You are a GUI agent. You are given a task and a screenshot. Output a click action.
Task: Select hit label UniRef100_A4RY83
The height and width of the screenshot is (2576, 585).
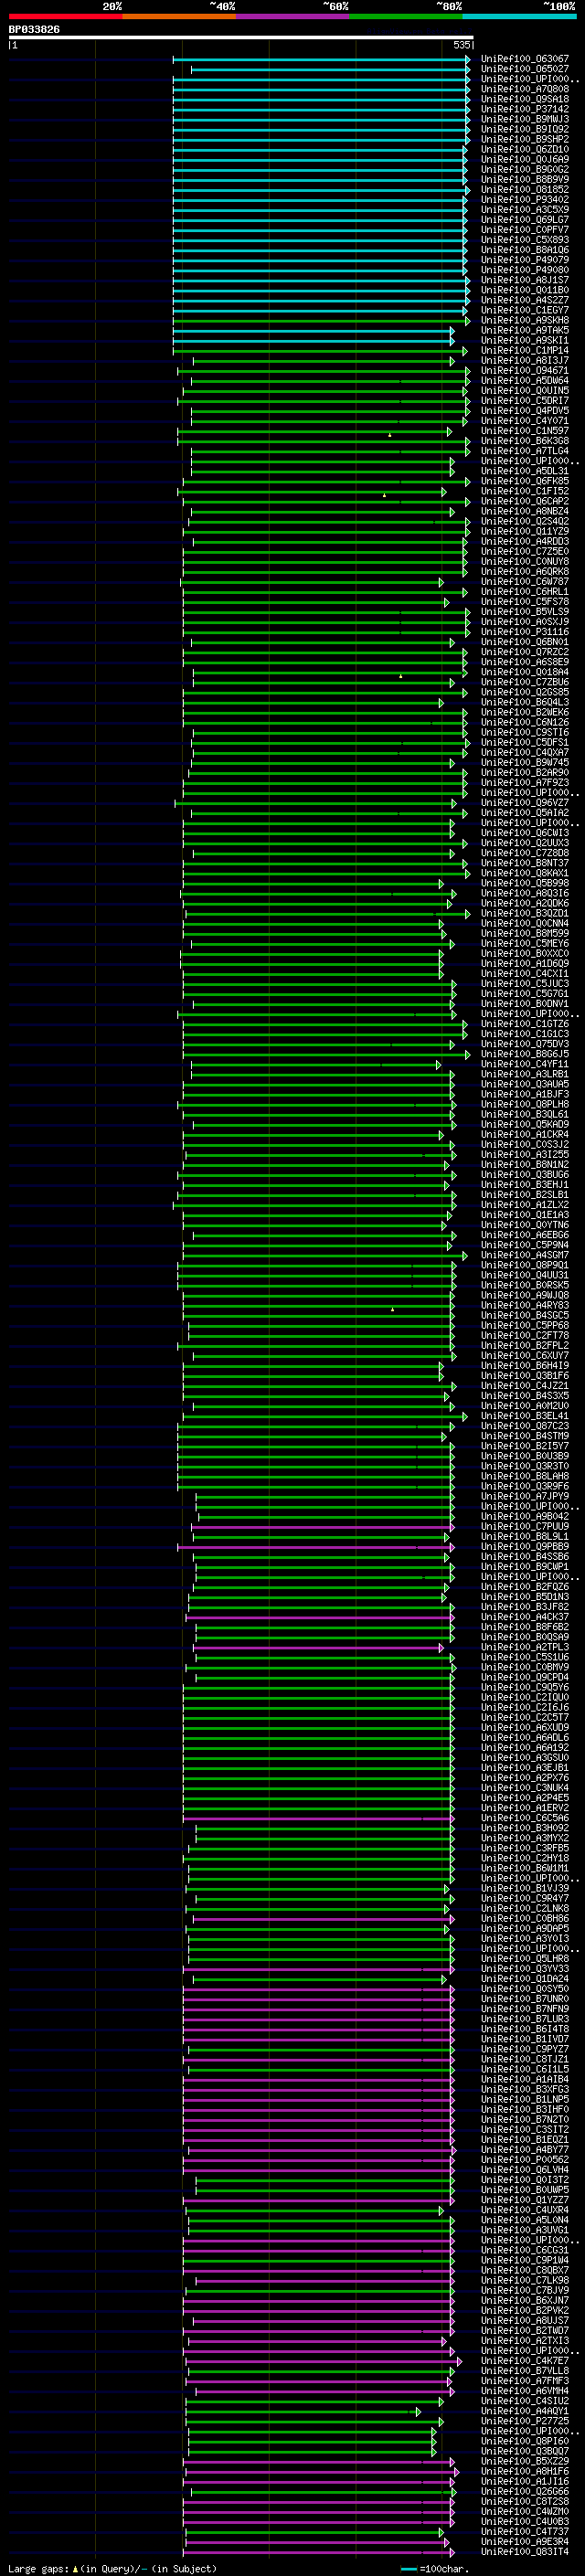coord(525,1305)
